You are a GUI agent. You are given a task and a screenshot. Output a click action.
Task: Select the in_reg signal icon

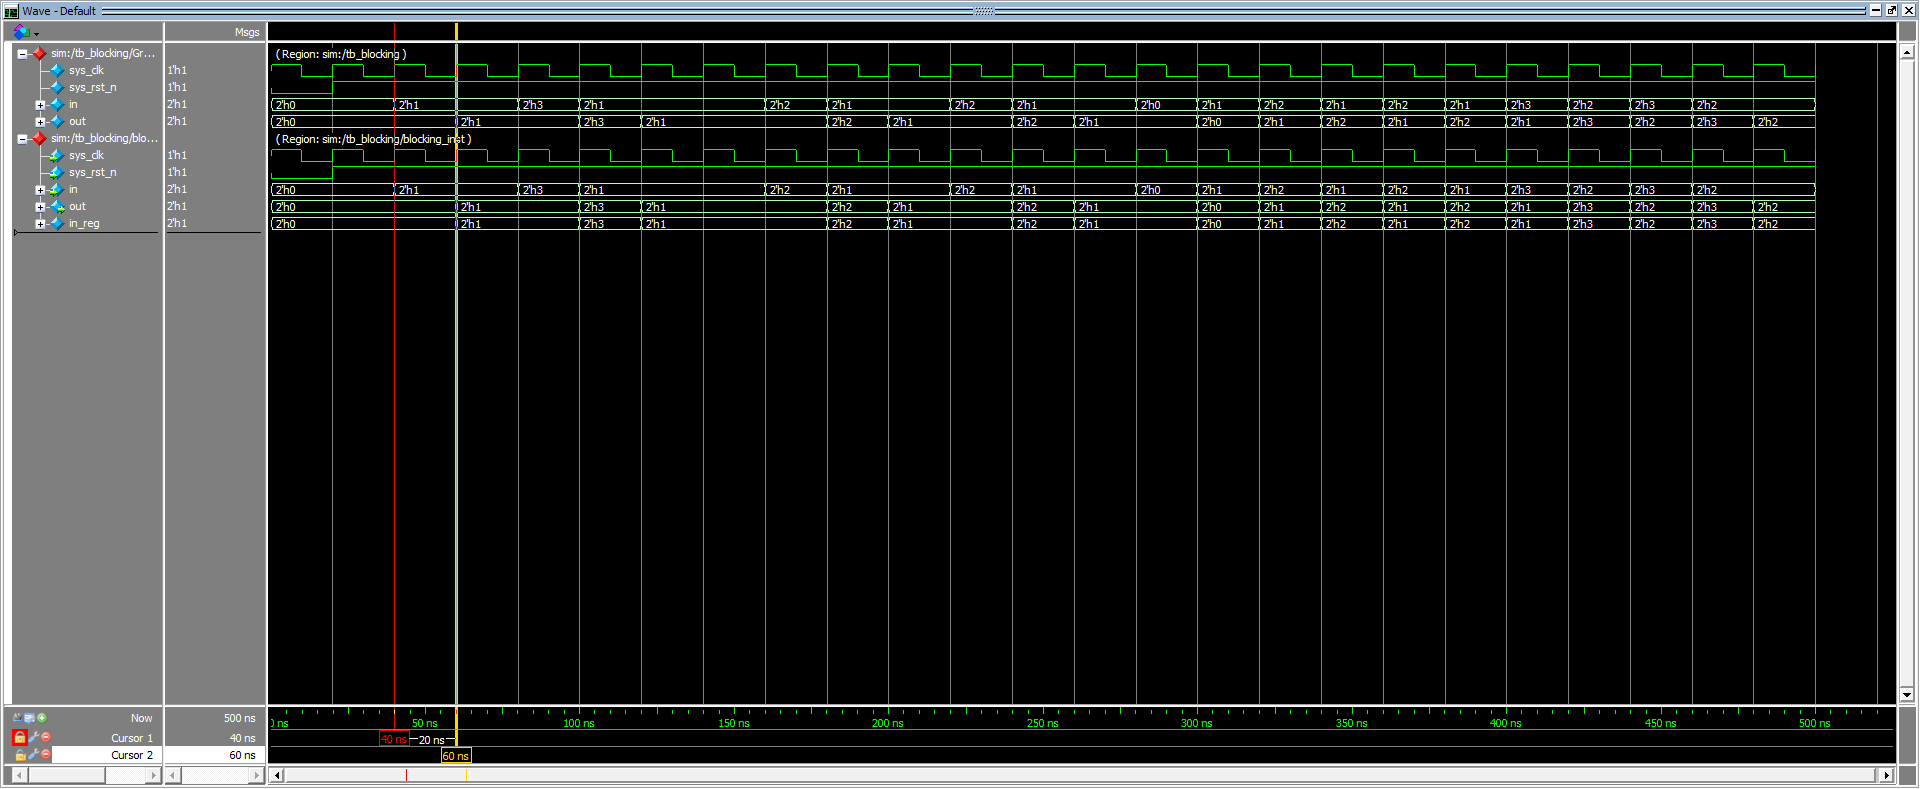(57, 224)
